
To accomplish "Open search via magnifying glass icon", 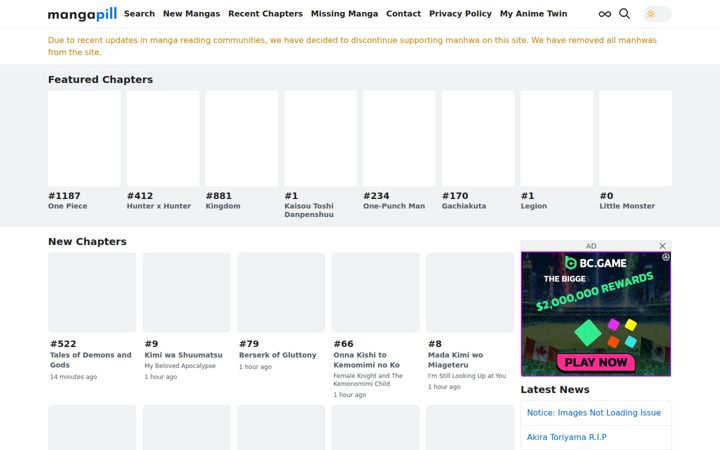I will 624,14.
